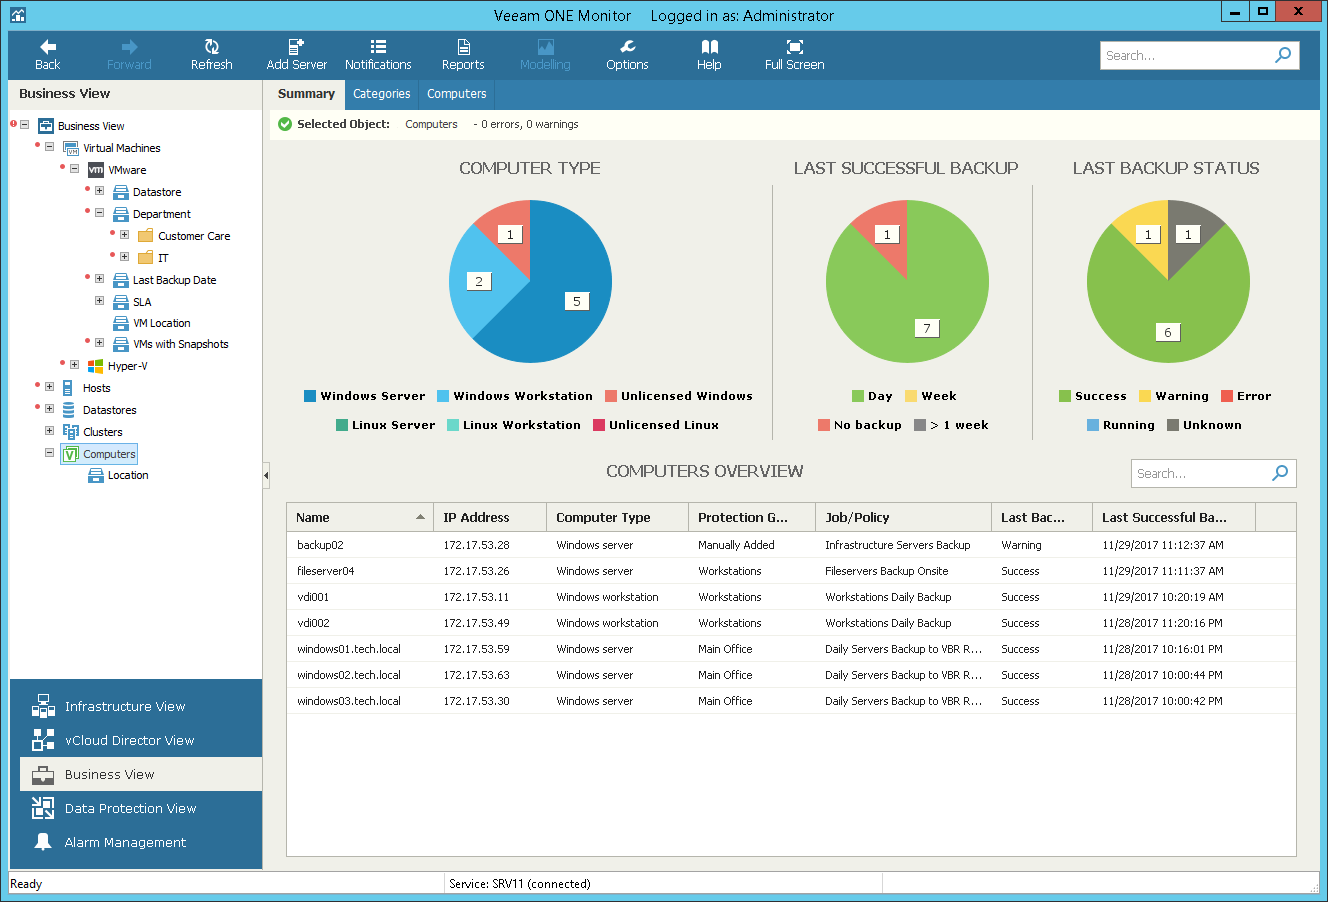Click the magnifier in Computers Overview search
This screenshot has width=1328, height=902.
(x=1280, y=473)
